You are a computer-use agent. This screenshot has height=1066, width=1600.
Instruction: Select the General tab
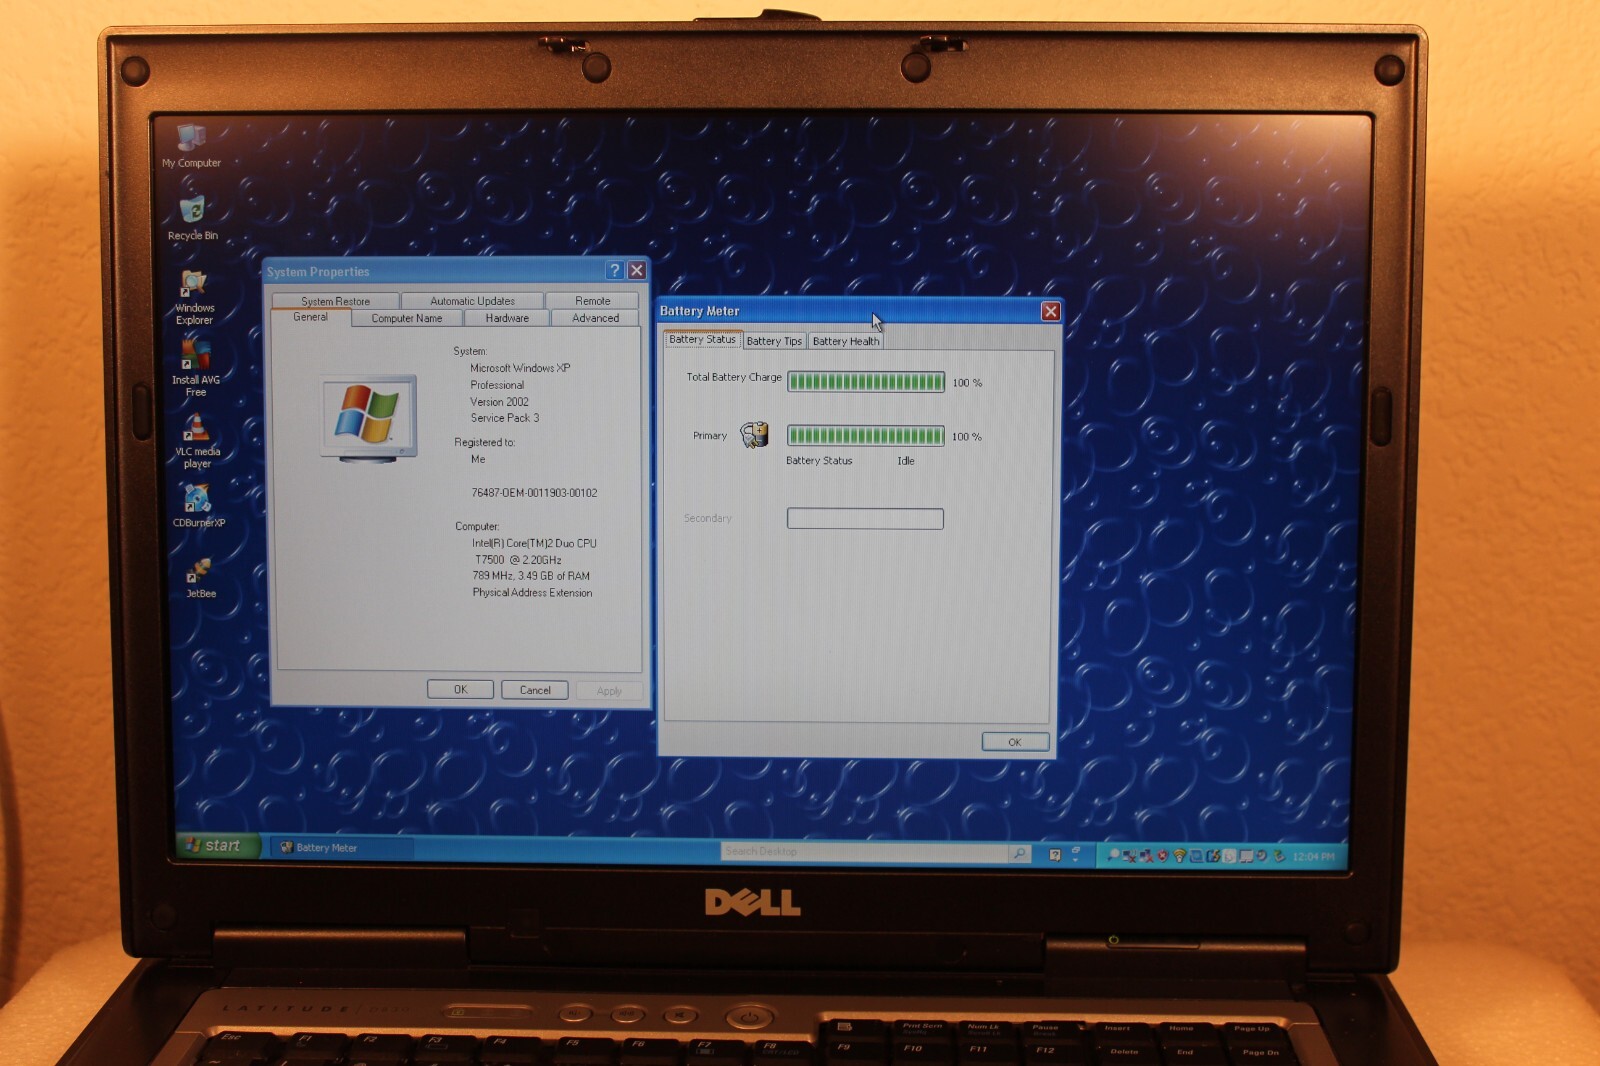310,317
